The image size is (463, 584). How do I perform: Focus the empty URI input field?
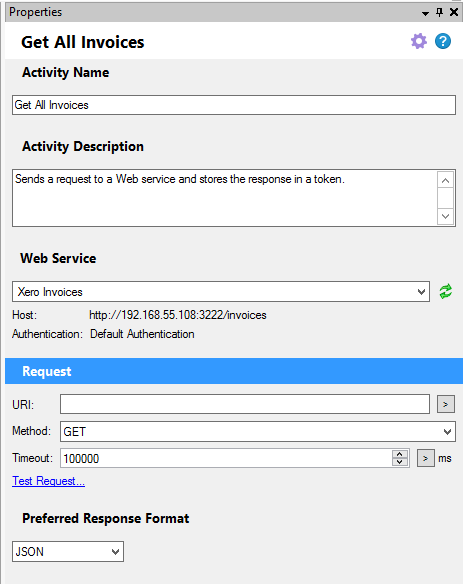pos(245,404)
